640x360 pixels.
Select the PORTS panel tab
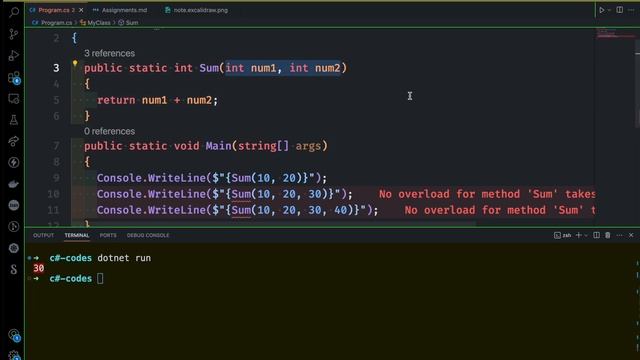click(108, 236)
